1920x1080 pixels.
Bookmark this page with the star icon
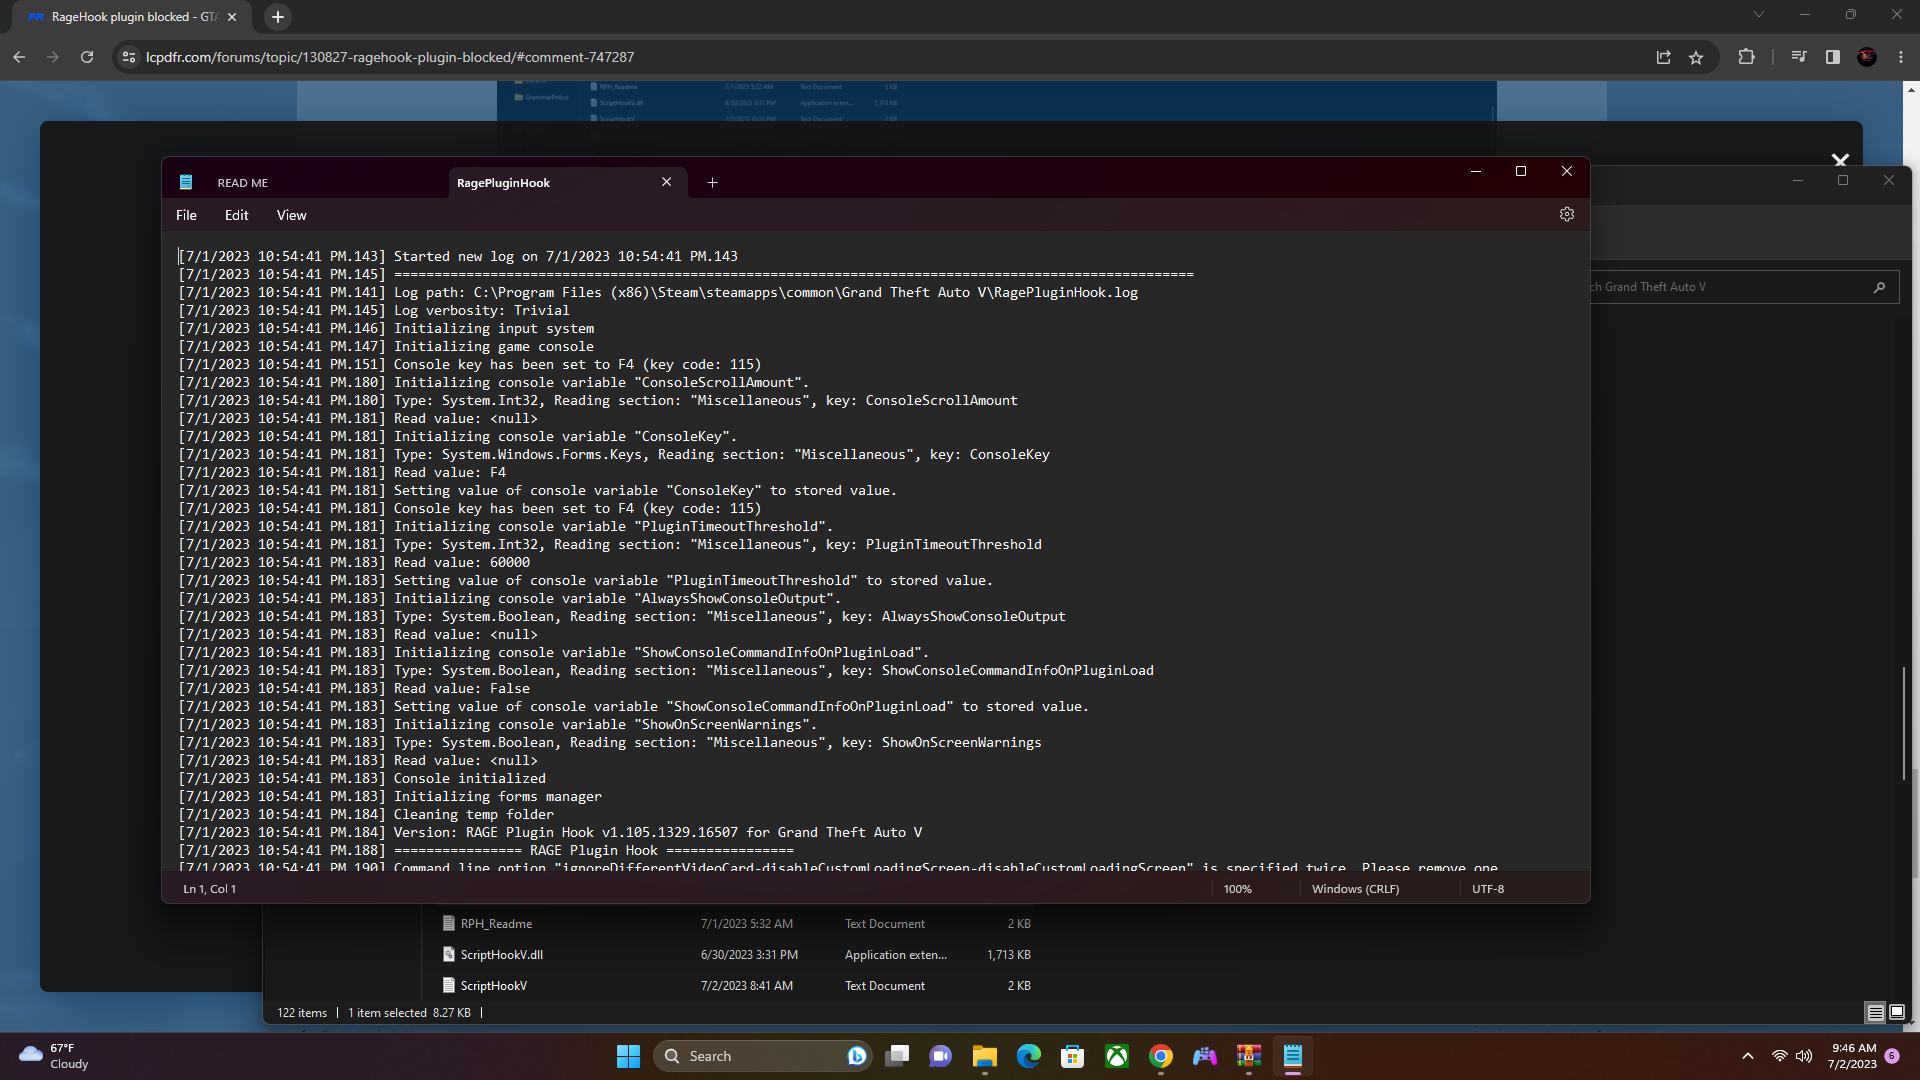coord(1696,57)
